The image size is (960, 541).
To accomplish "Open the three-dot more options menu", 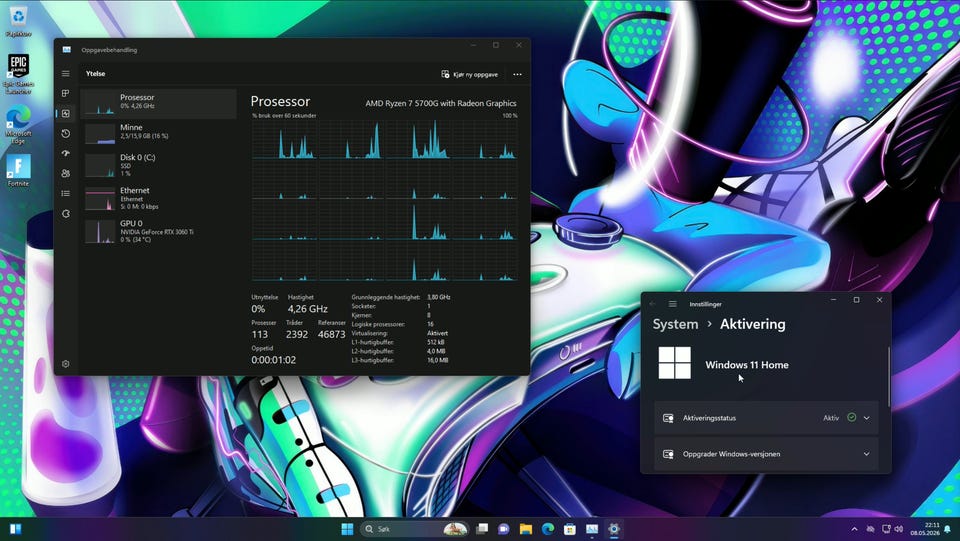I will click(517, 75).
